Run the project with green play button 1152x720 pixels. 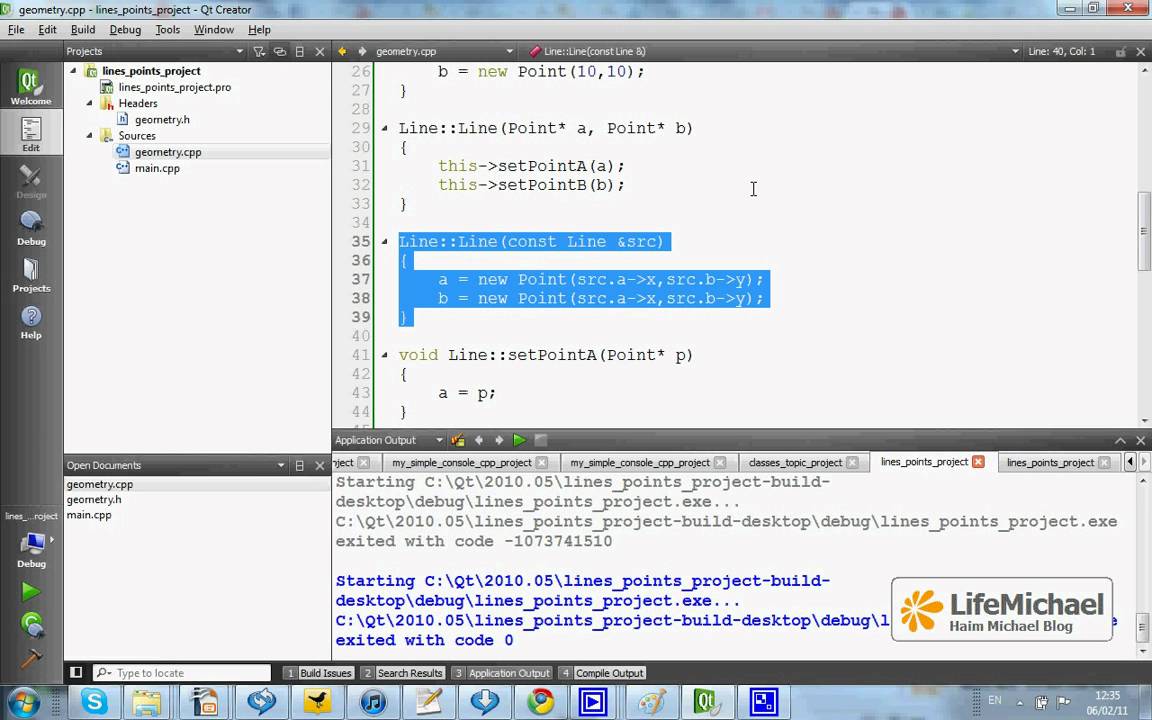click(x=31, y=591)
